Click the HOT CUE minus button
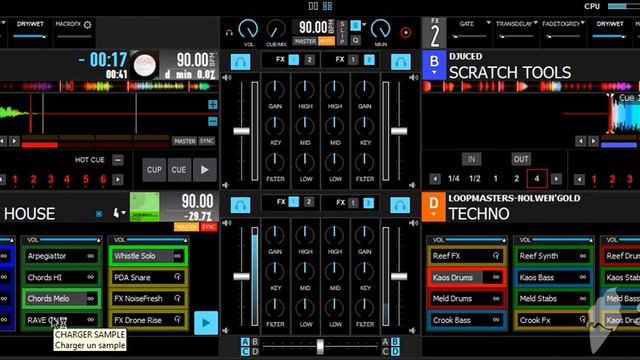This screenshot has height=360, width=640. pyautogui.click(x=118, y=160)
